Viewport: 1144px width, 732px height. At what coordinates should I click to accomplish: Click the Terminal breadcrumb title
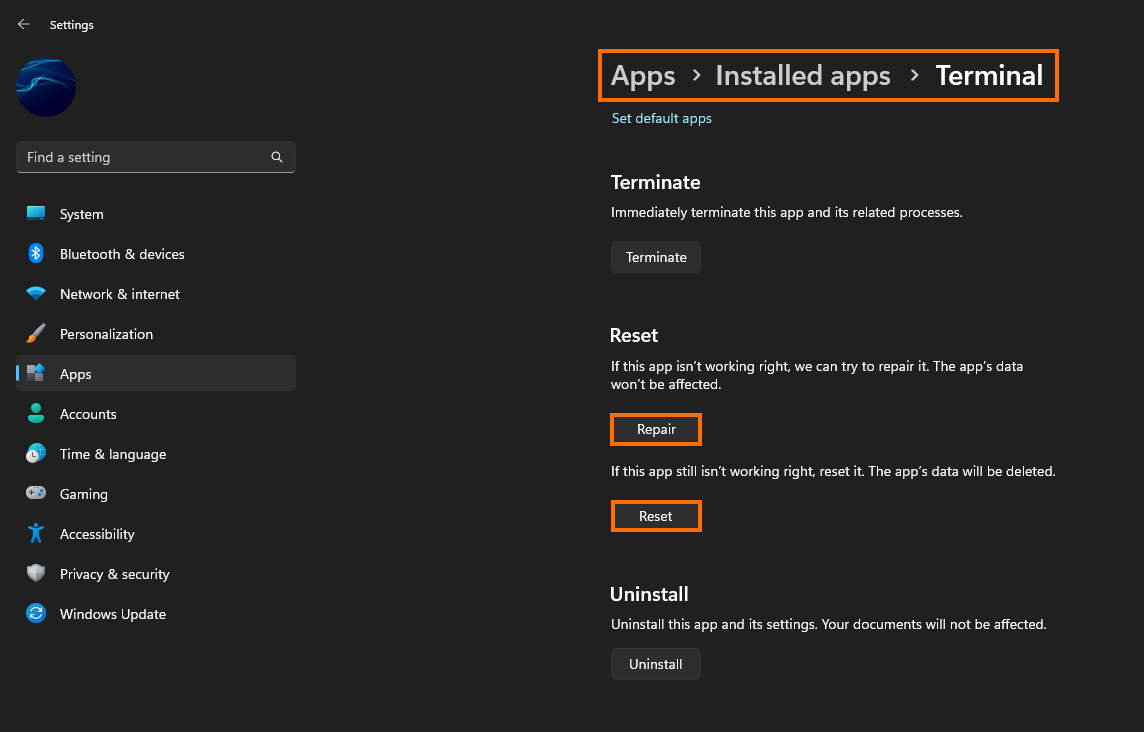tap(989, 76)
